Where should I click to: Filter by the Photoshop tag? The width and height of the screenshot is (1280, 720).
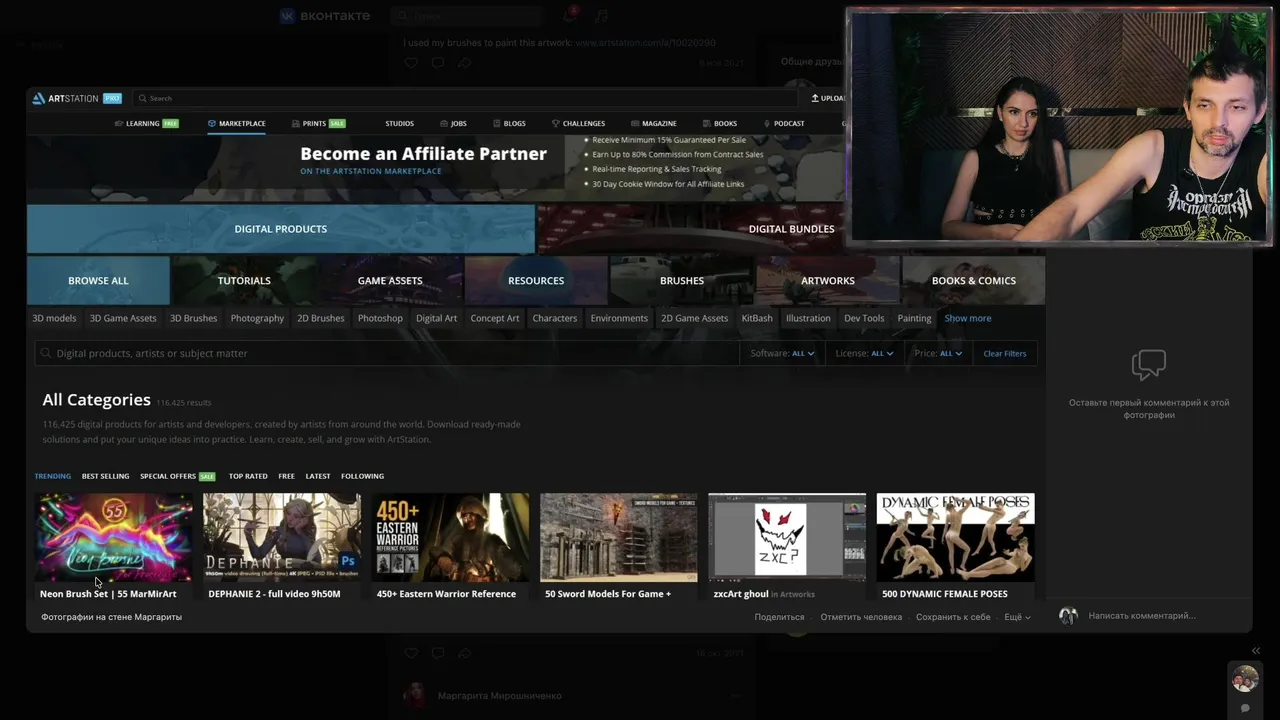[380, 318]
